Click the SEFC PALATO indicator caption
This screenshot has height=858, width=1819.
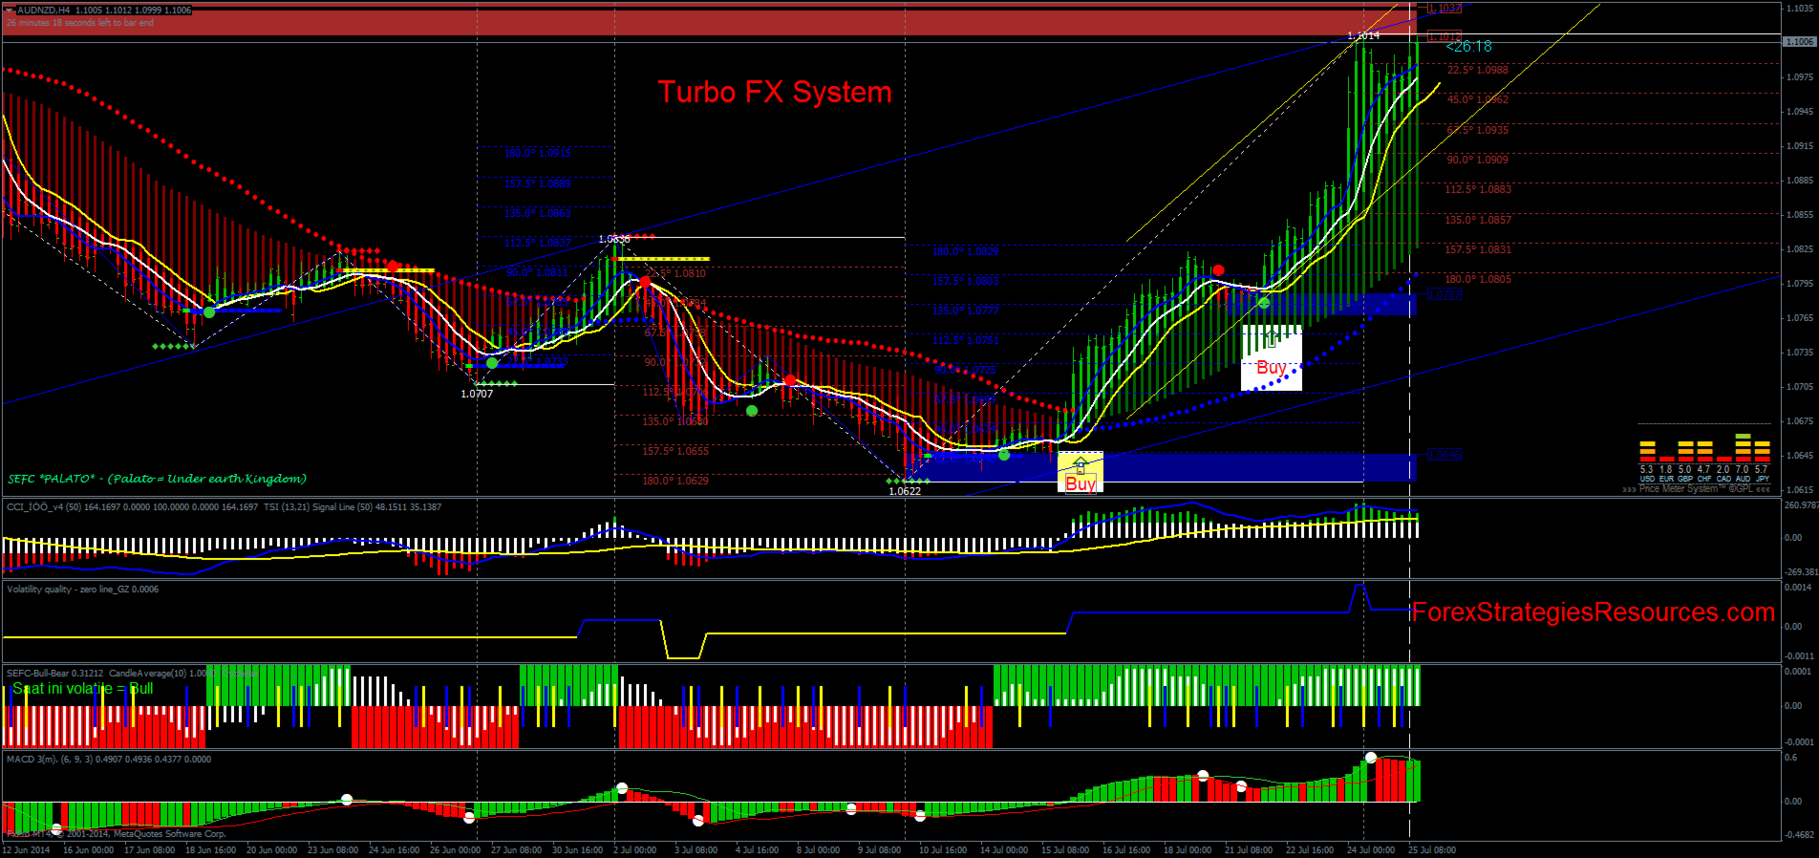point(157,479)
